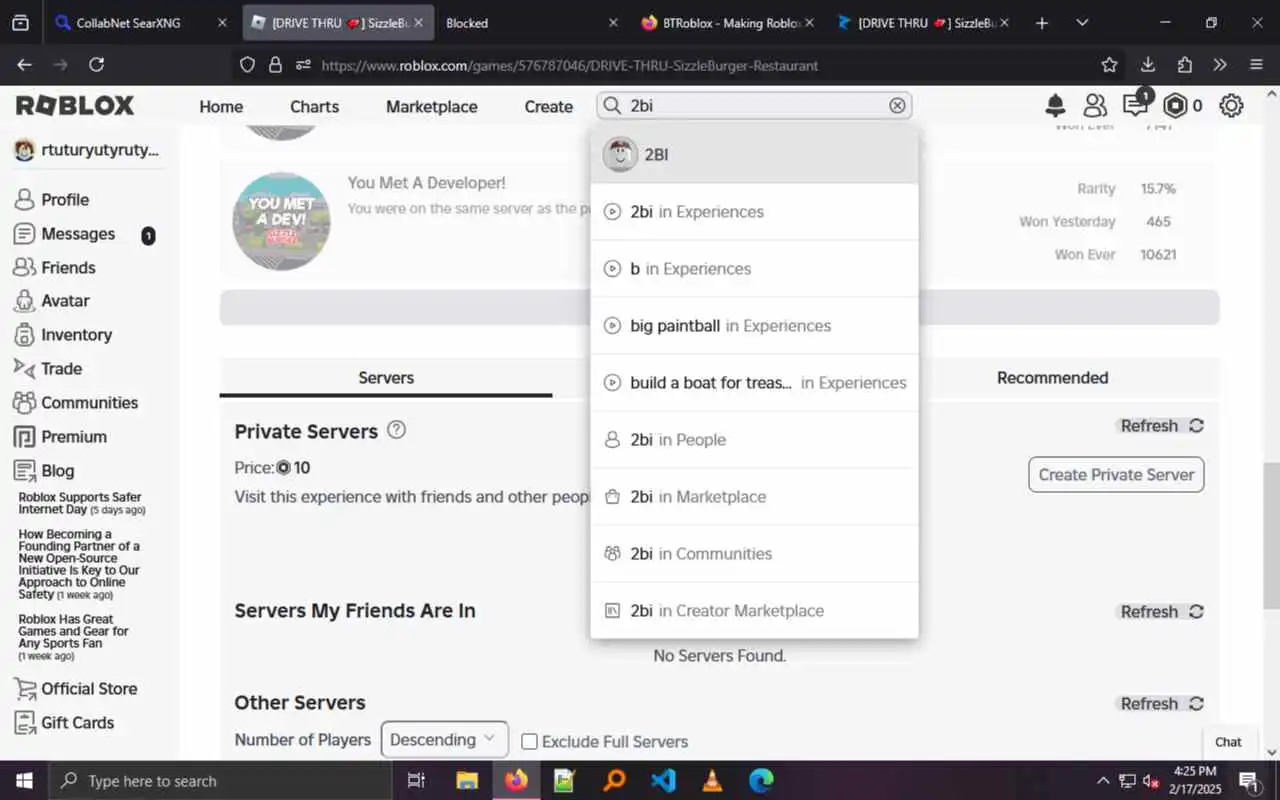Open Firefox application menu

1257,65
